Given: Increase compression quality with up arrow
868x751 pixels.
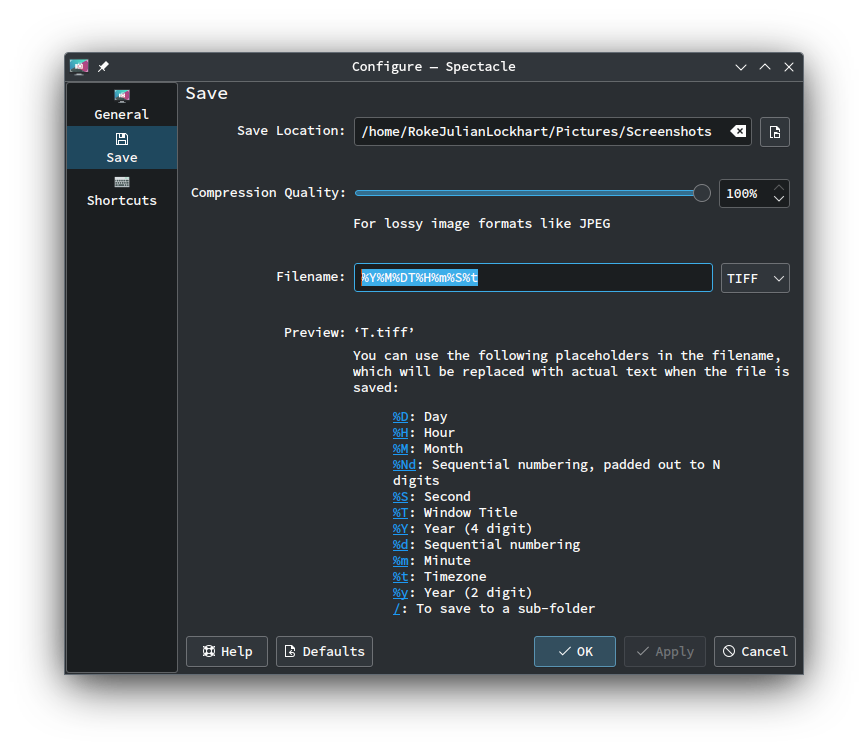Looking at the screenshot, I should pyautogui.click(x=779, y=187).
